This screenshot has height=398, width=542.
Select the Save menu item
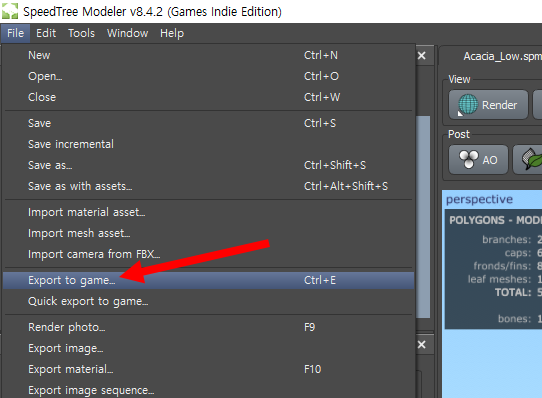208,123
